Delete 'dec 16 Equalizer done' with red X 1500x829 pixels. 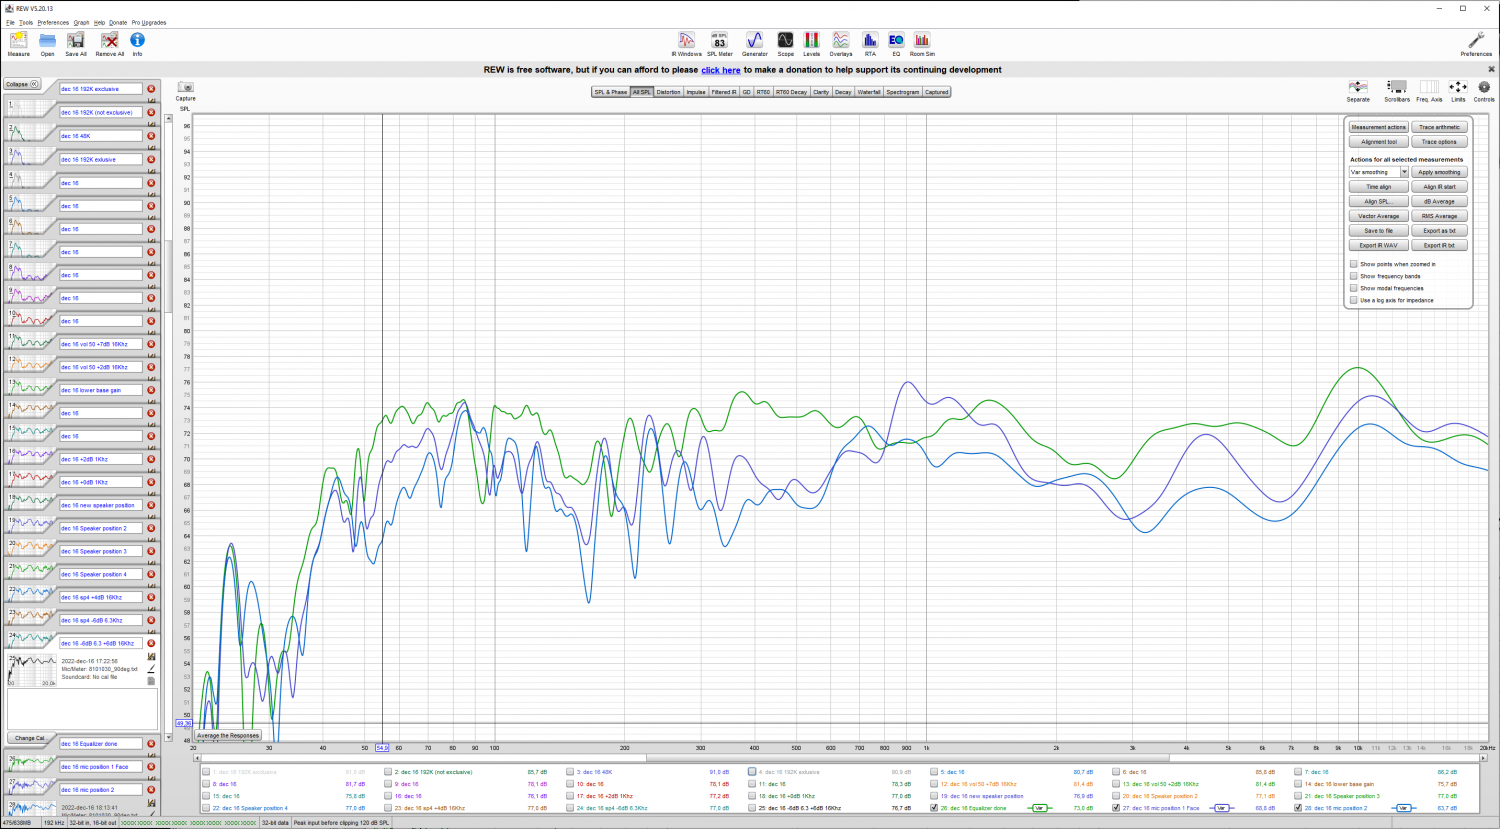152,744
